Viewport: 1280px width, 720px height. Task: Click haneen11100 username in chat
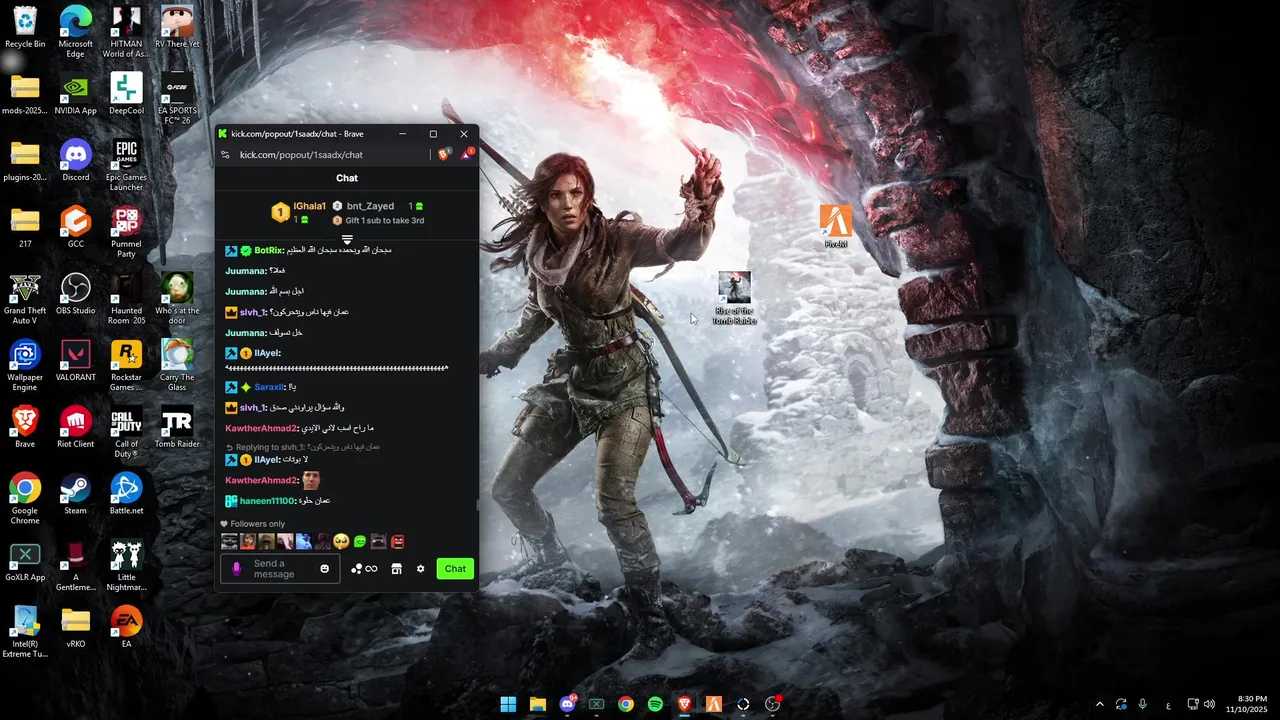268,501
